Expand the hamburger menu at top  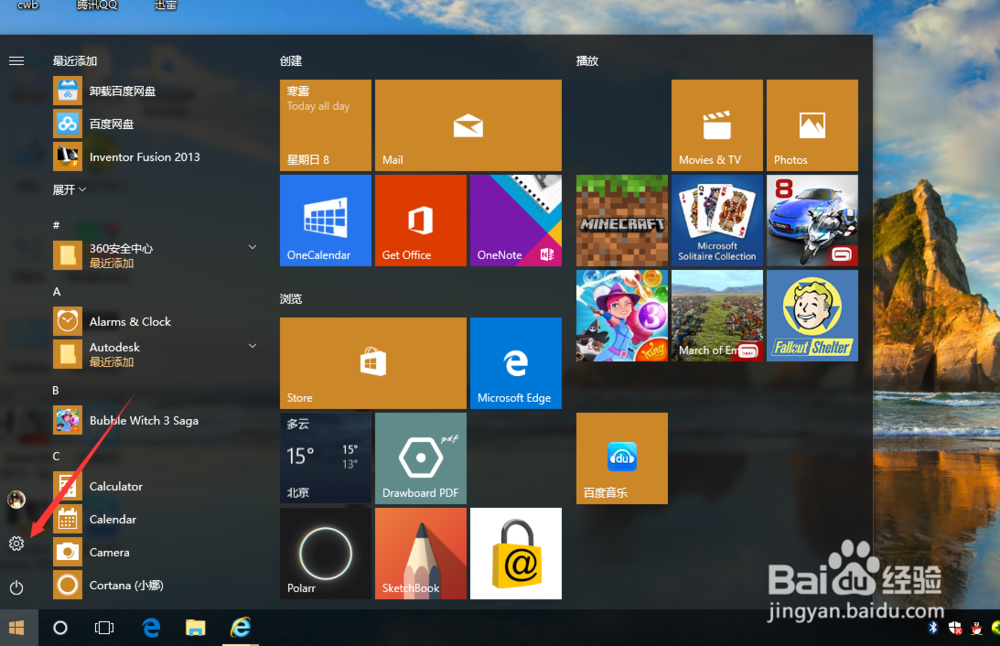(16, 61)
